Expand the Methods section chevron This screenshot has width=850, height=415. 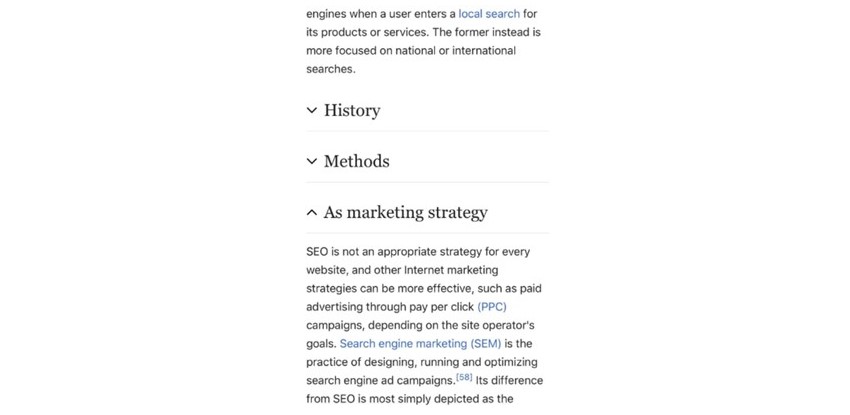[312, 161]
